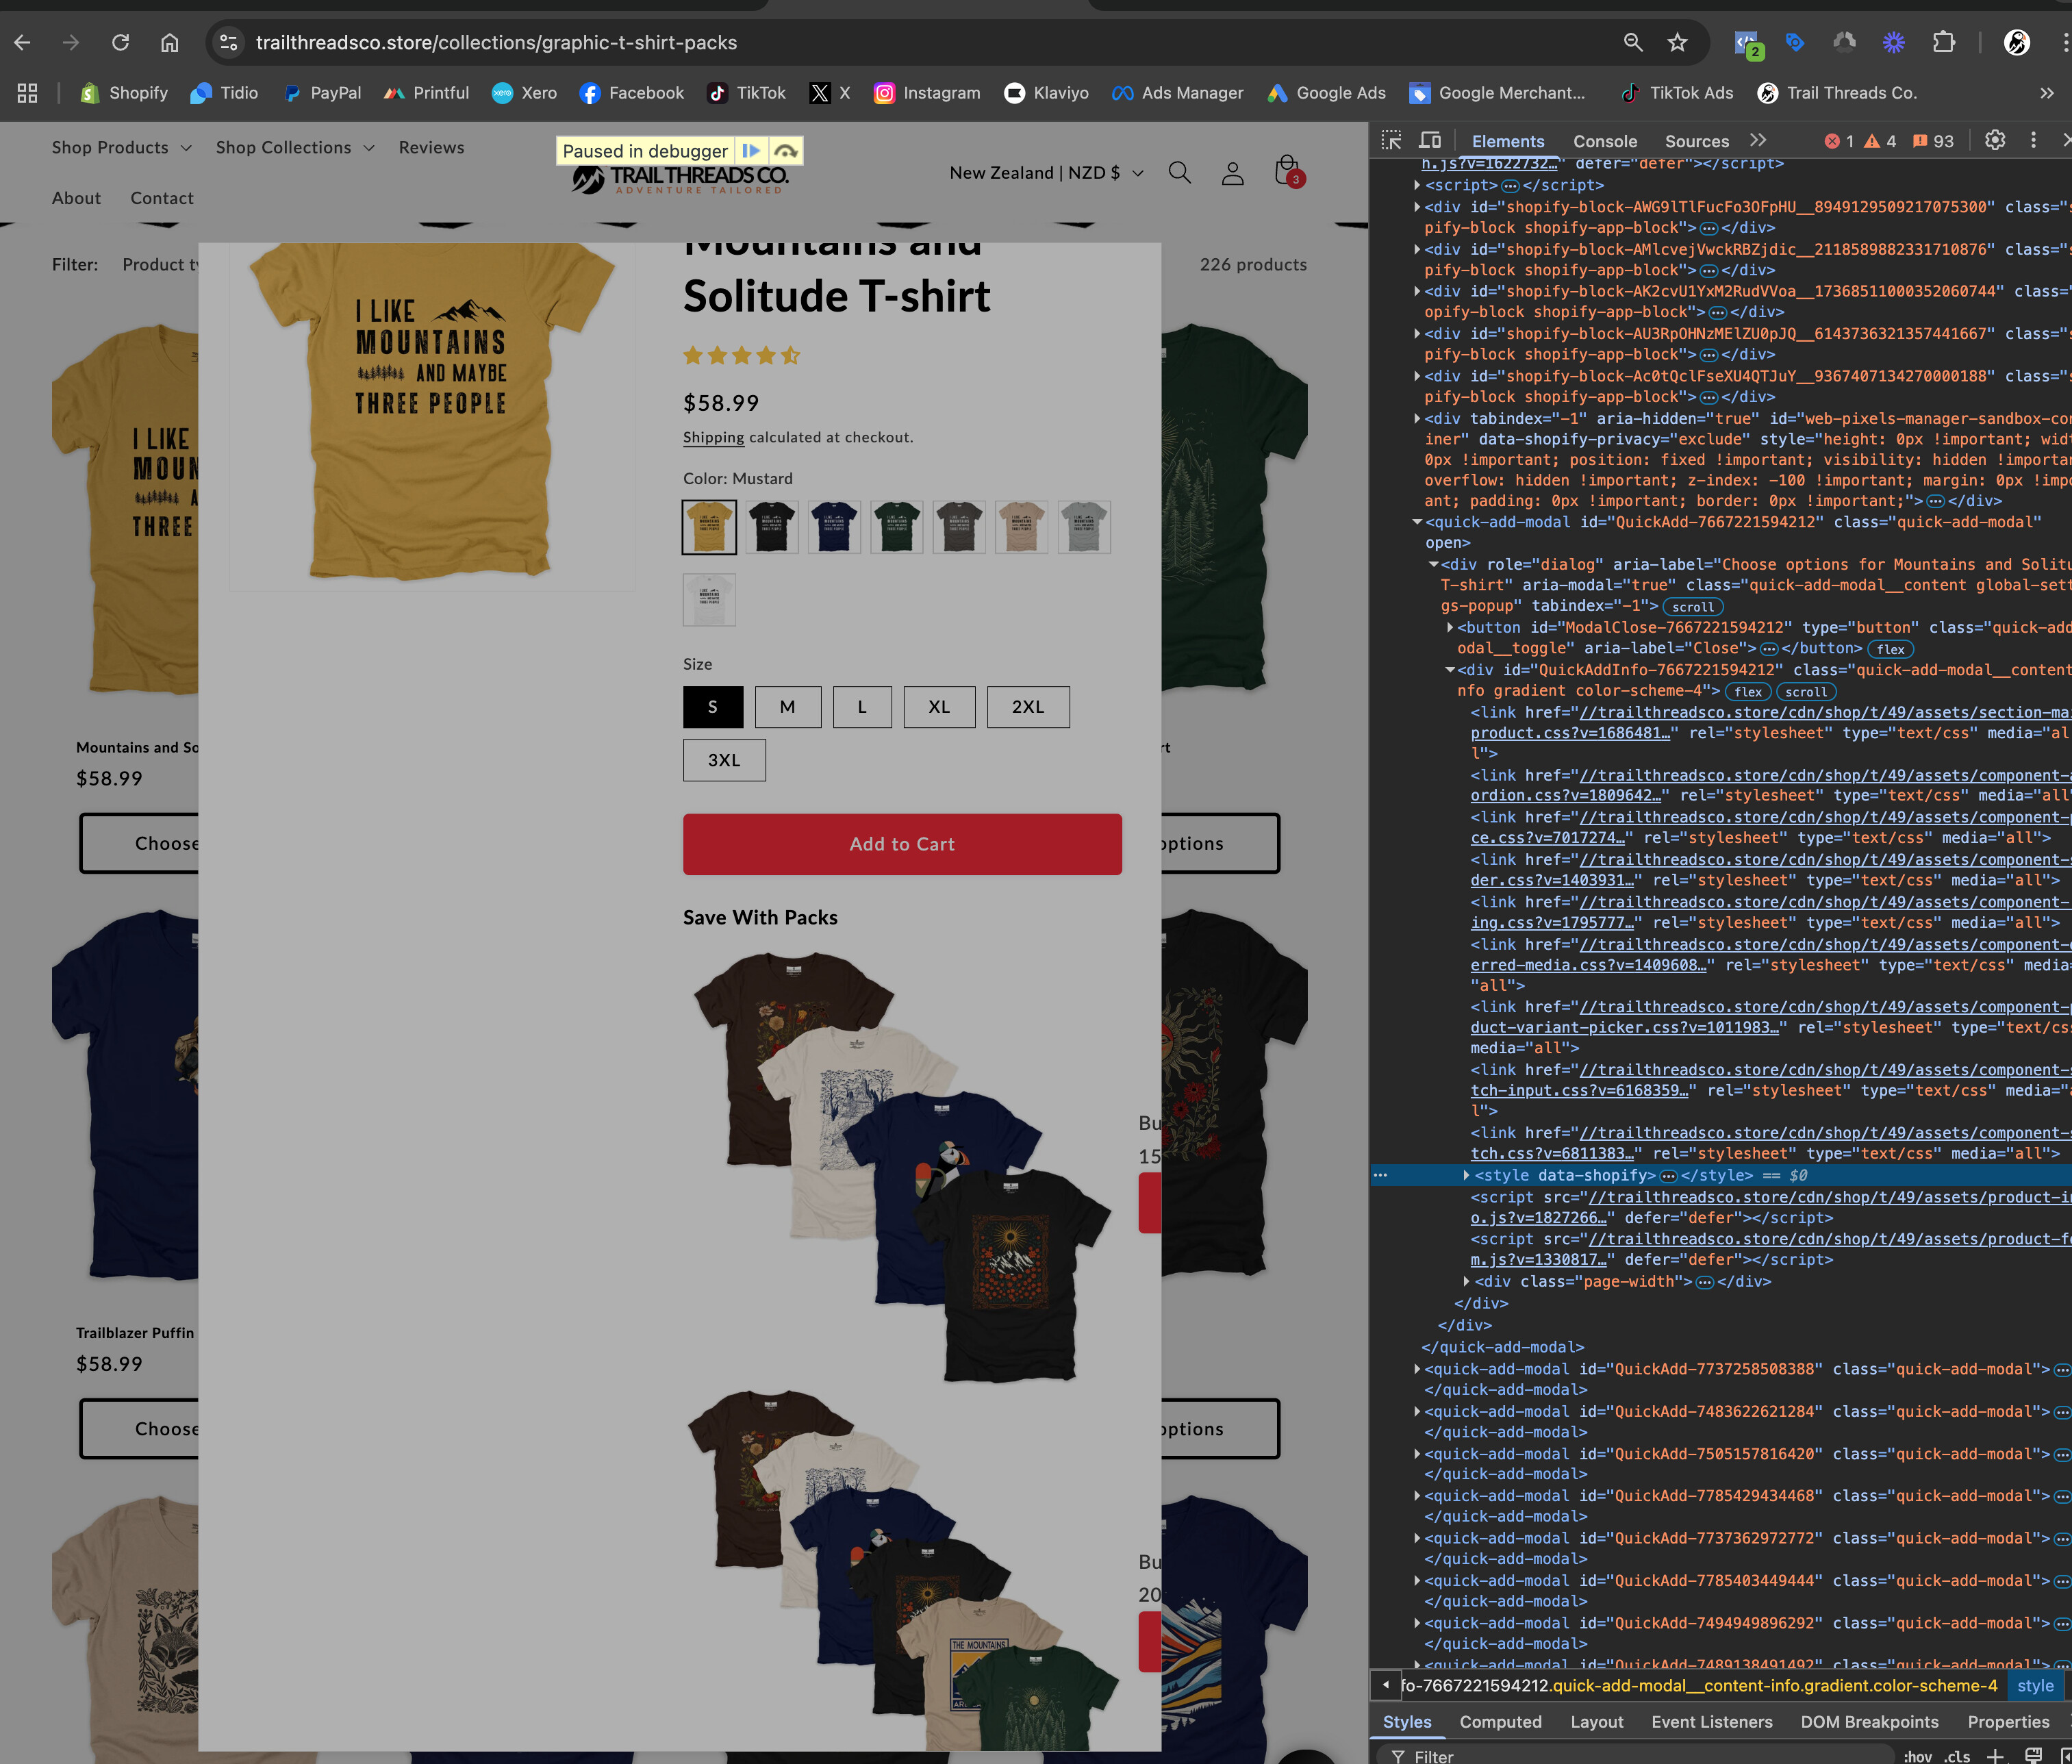Open the Google Ads bookmark
This screenshot has height=1764, width=2072.
1326,93
